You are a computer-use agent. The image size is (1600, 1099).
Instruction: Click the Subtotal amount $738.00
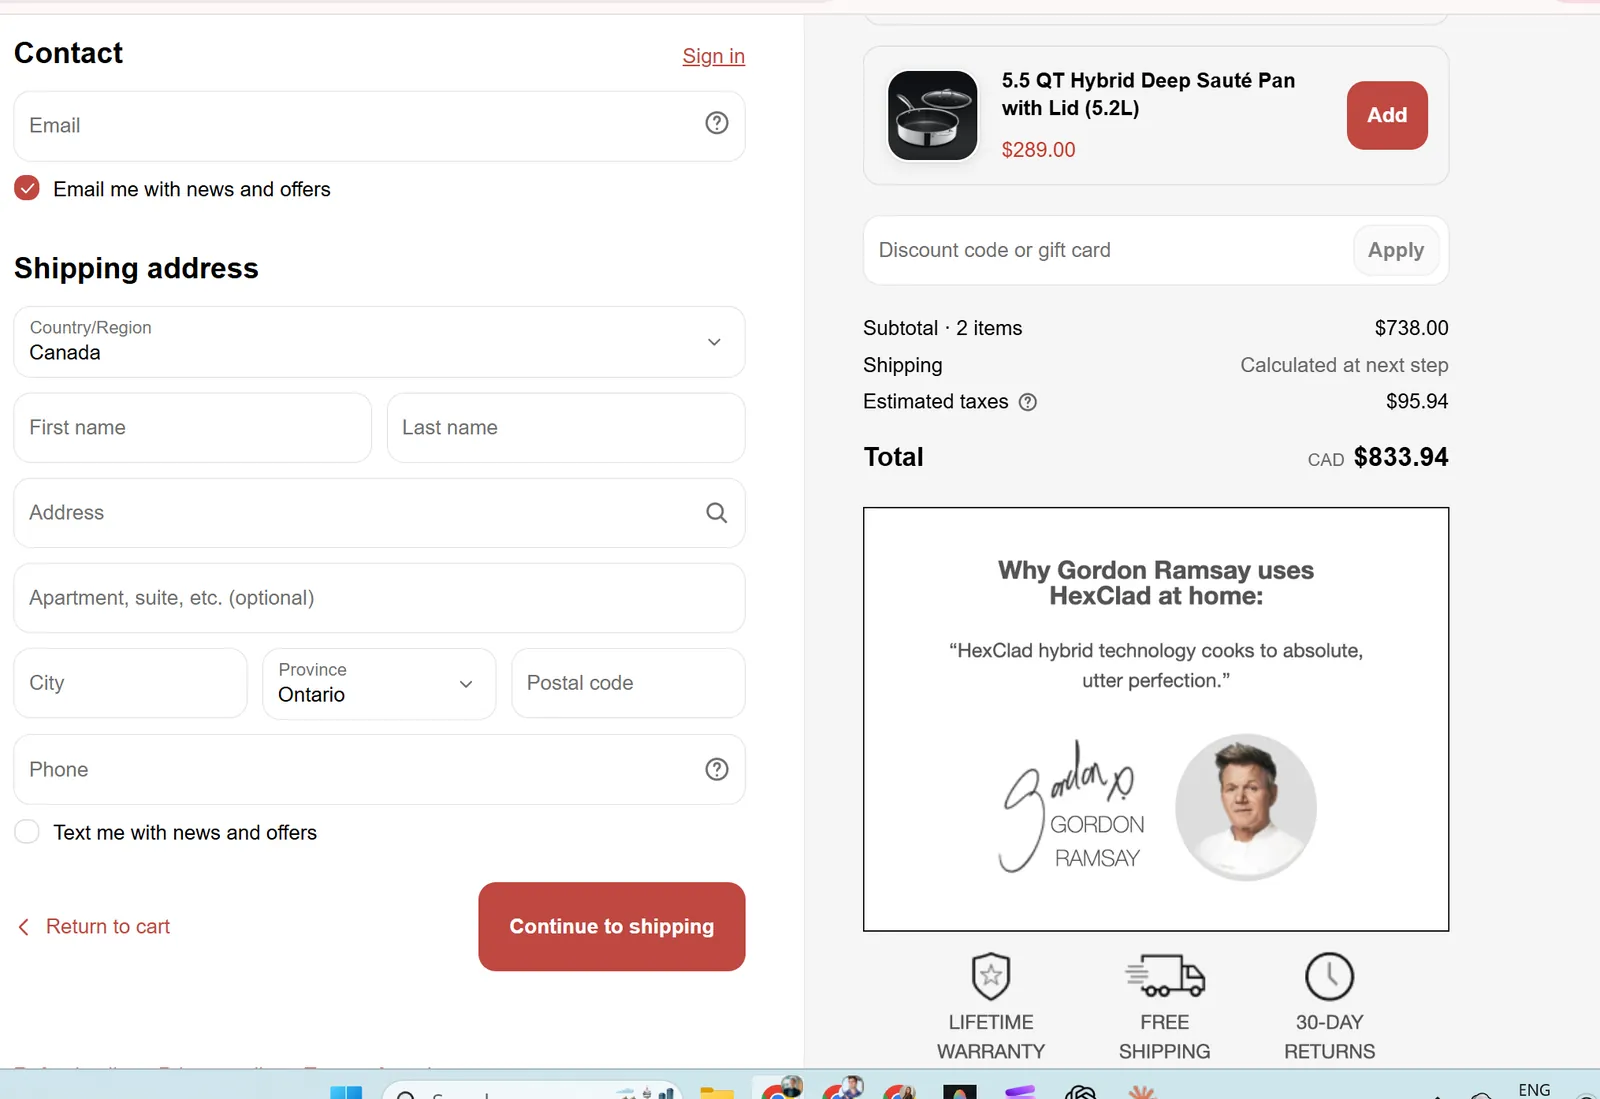point(1411,328)
